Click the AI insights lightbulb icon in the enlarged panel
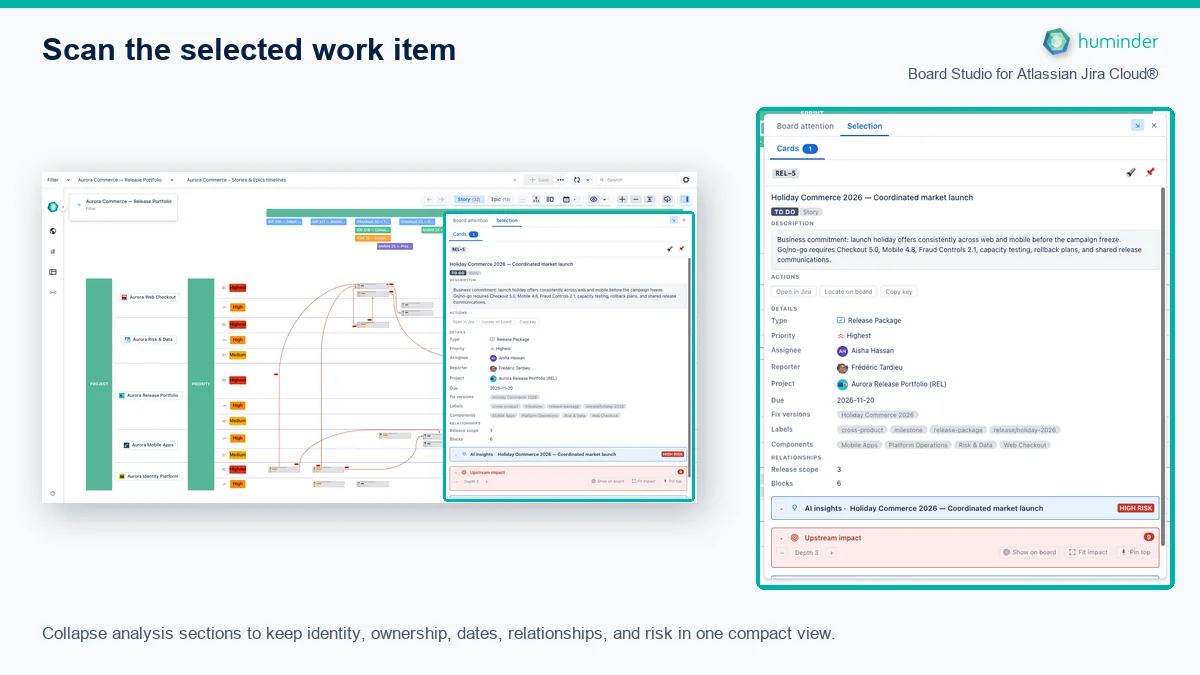This screenshot has width=1200, height=675. pyautogui.click(x=794, y=508)
